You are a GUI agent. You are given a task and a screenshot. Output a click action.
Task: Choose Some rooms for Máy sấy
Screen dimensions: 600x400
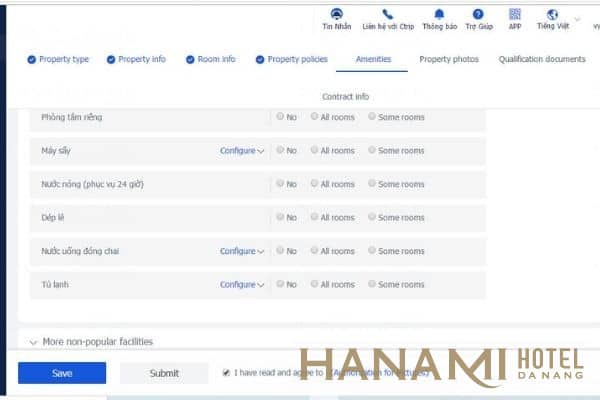click(x=372, y=150)
